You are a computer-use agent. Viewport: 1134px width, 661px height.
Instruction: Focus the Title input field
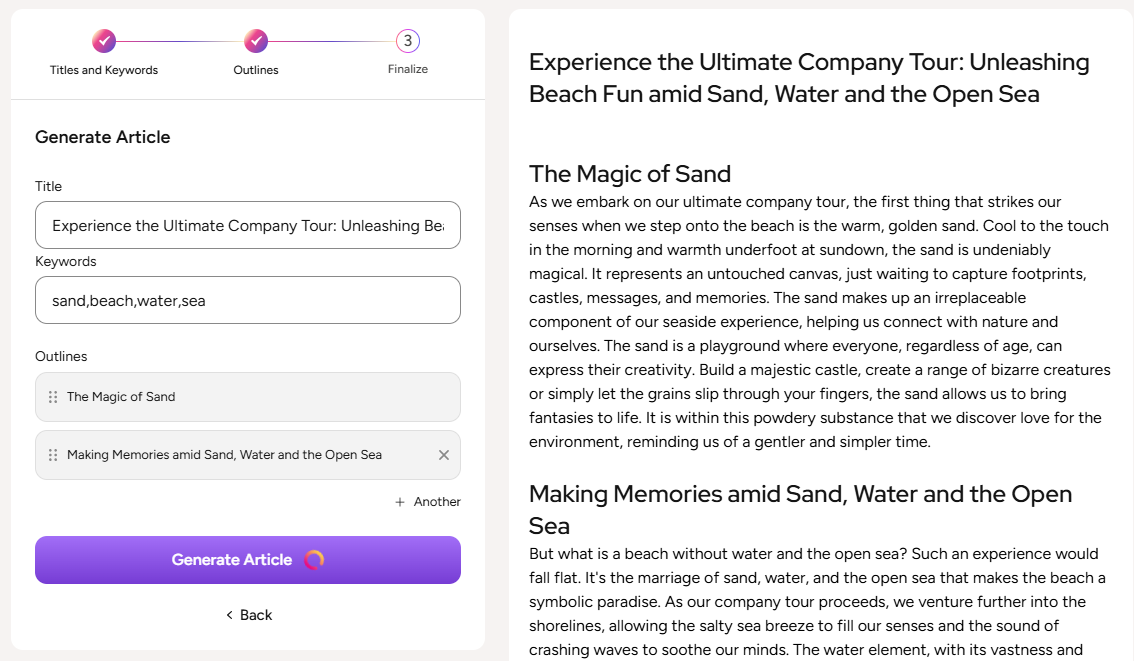(248, 226)
